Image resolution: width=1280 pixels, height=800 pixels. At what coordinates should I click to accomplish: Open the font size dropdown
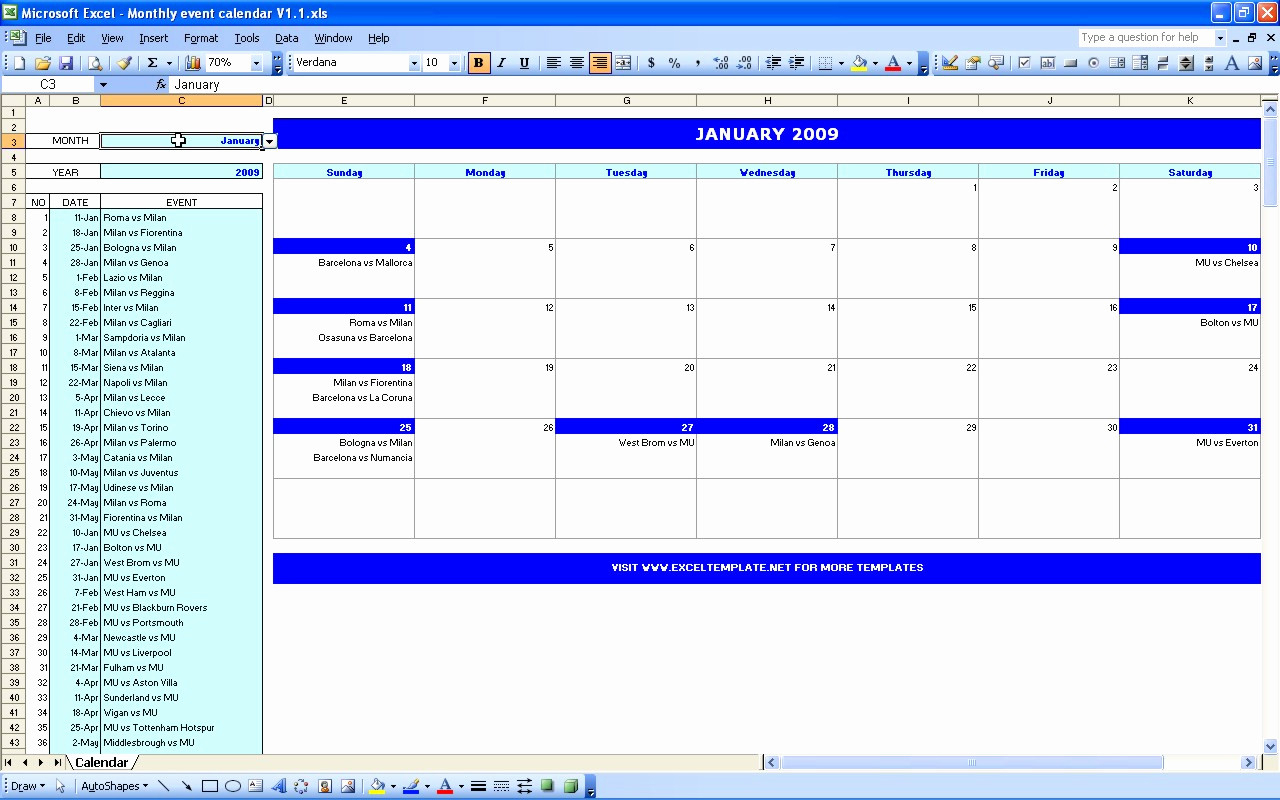(454, 63)
